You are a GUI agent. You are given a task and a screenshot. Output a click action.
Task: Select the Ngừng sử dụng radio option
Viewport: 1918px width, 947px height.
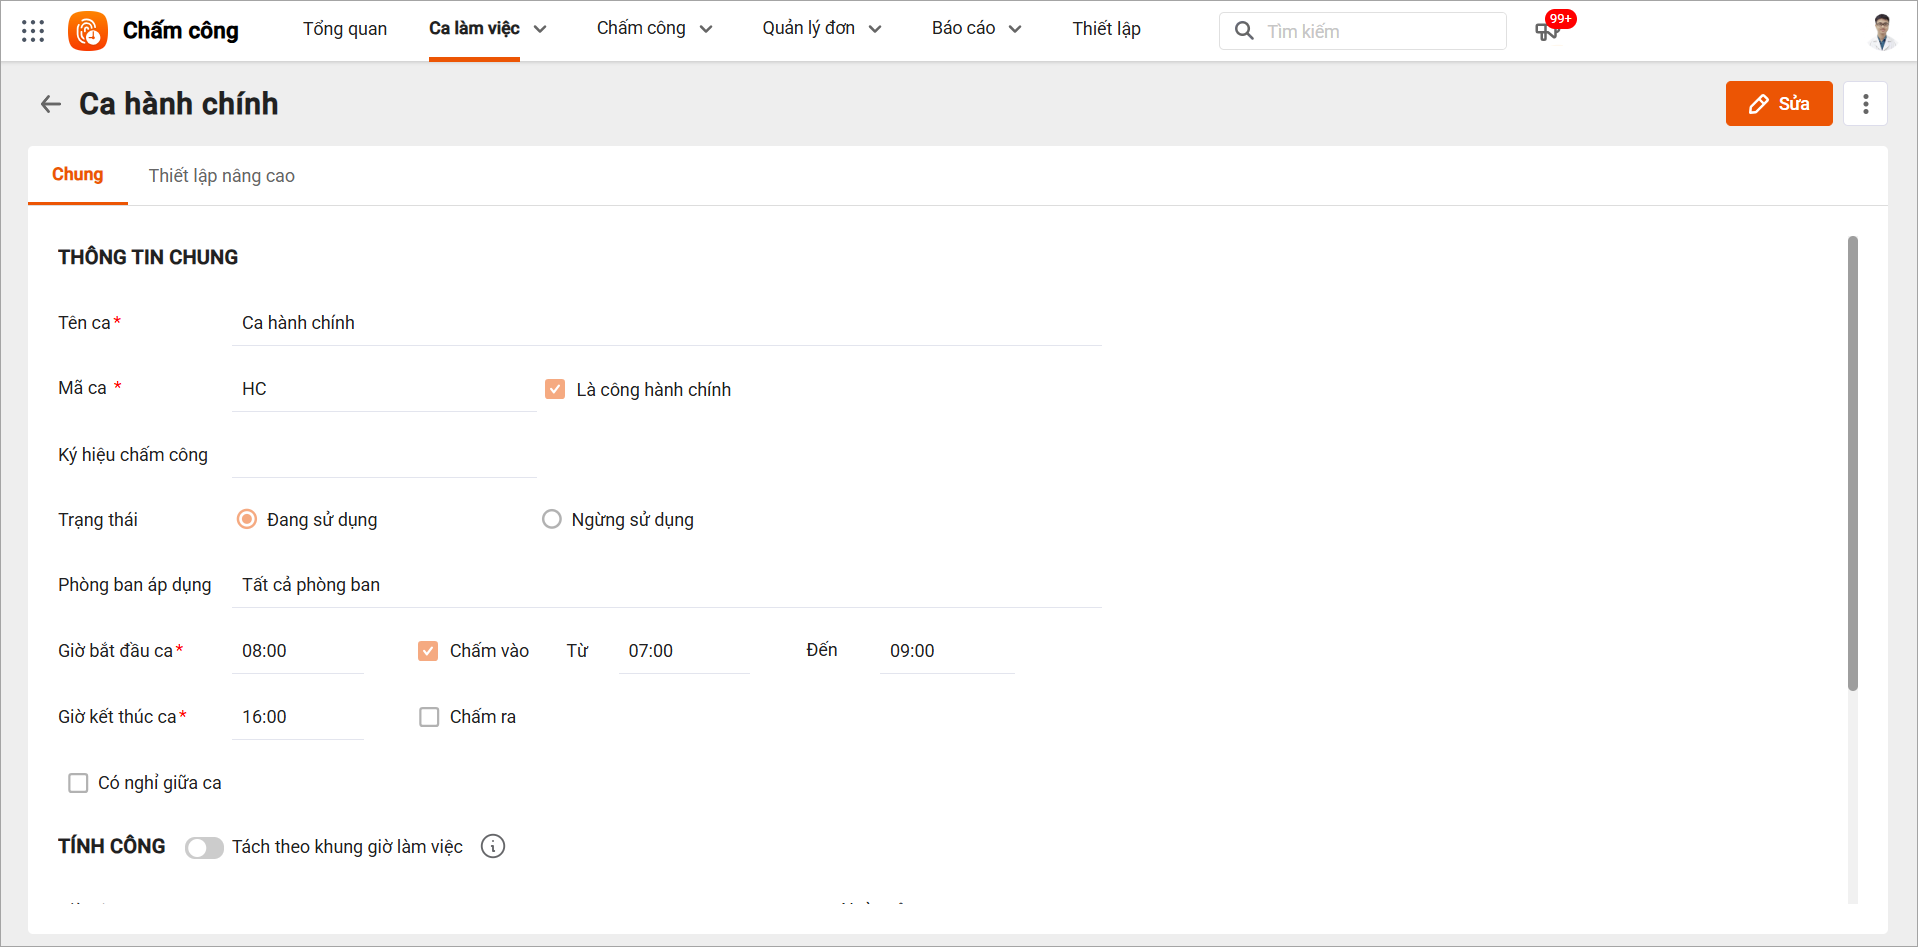(x=552, y=519)
